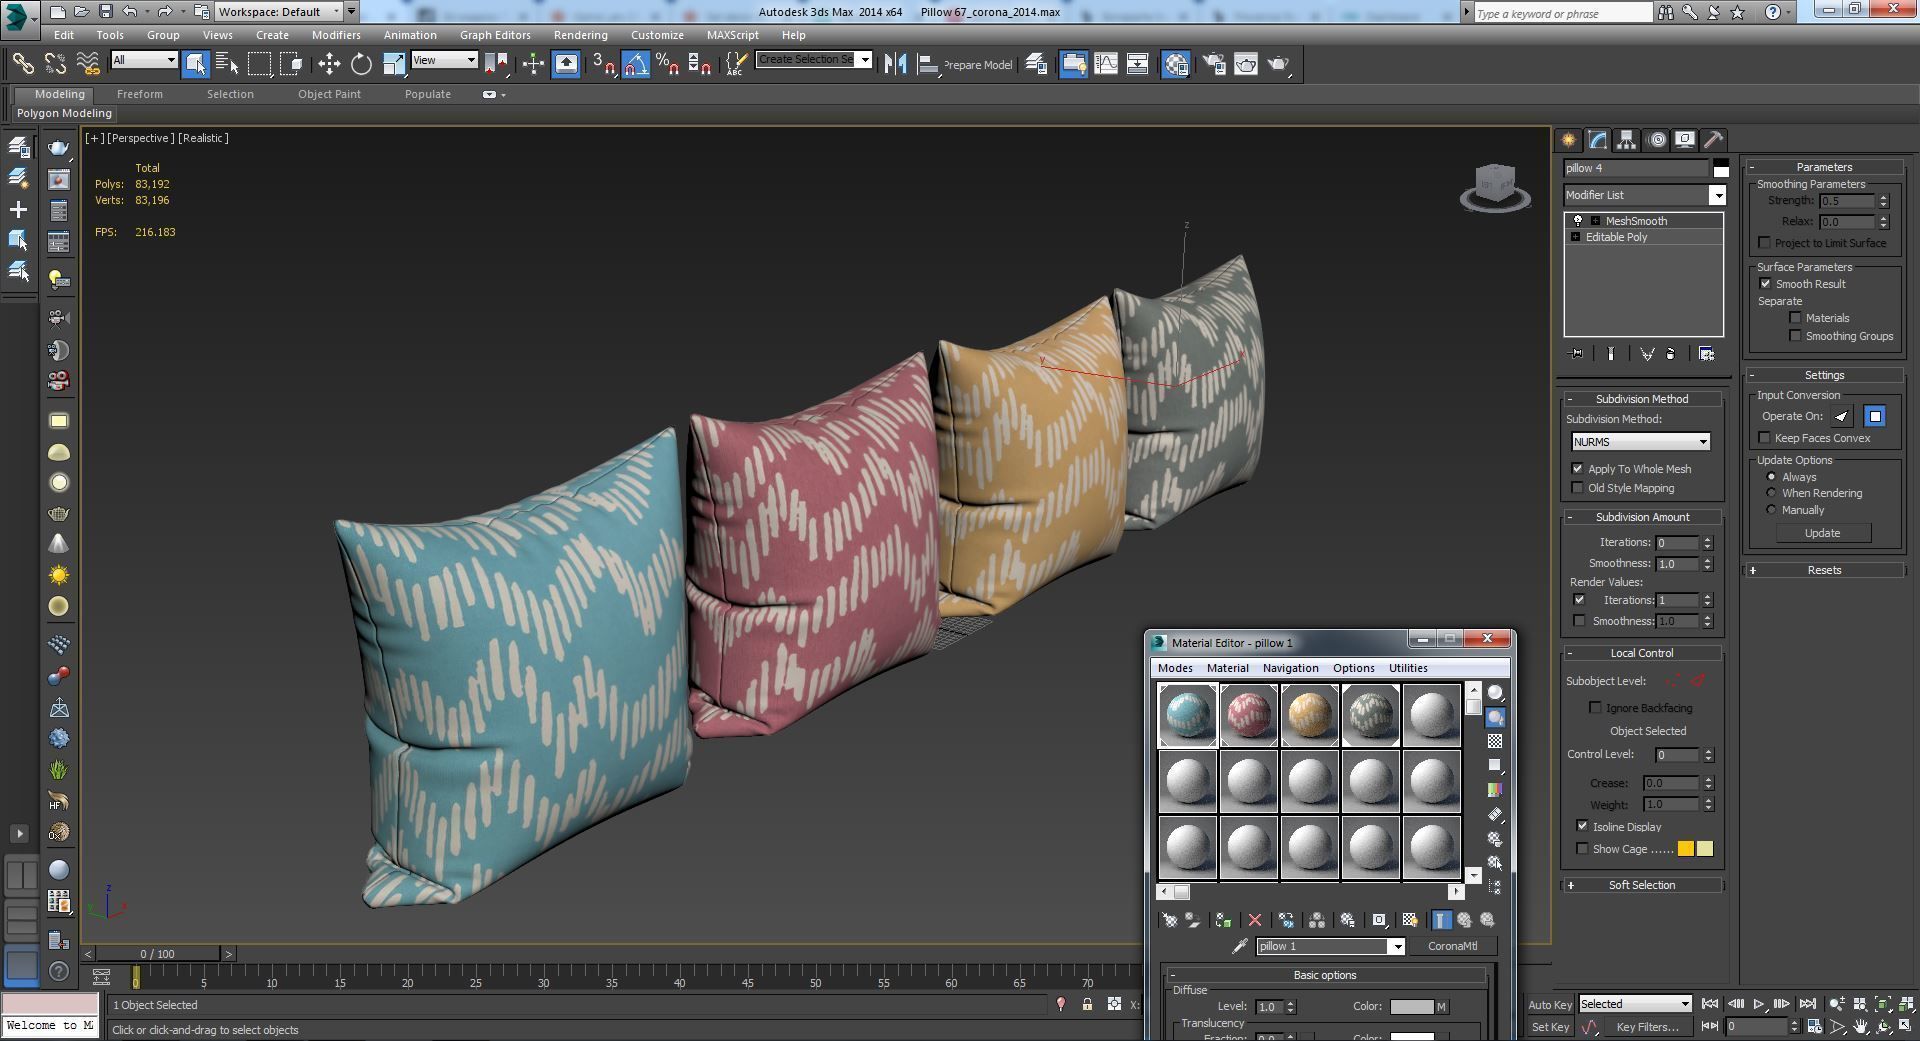Screen dimensions: 1920x1041
Task: Toggle Project to Limit Surface checkbox
Action: pos(1764,243)
